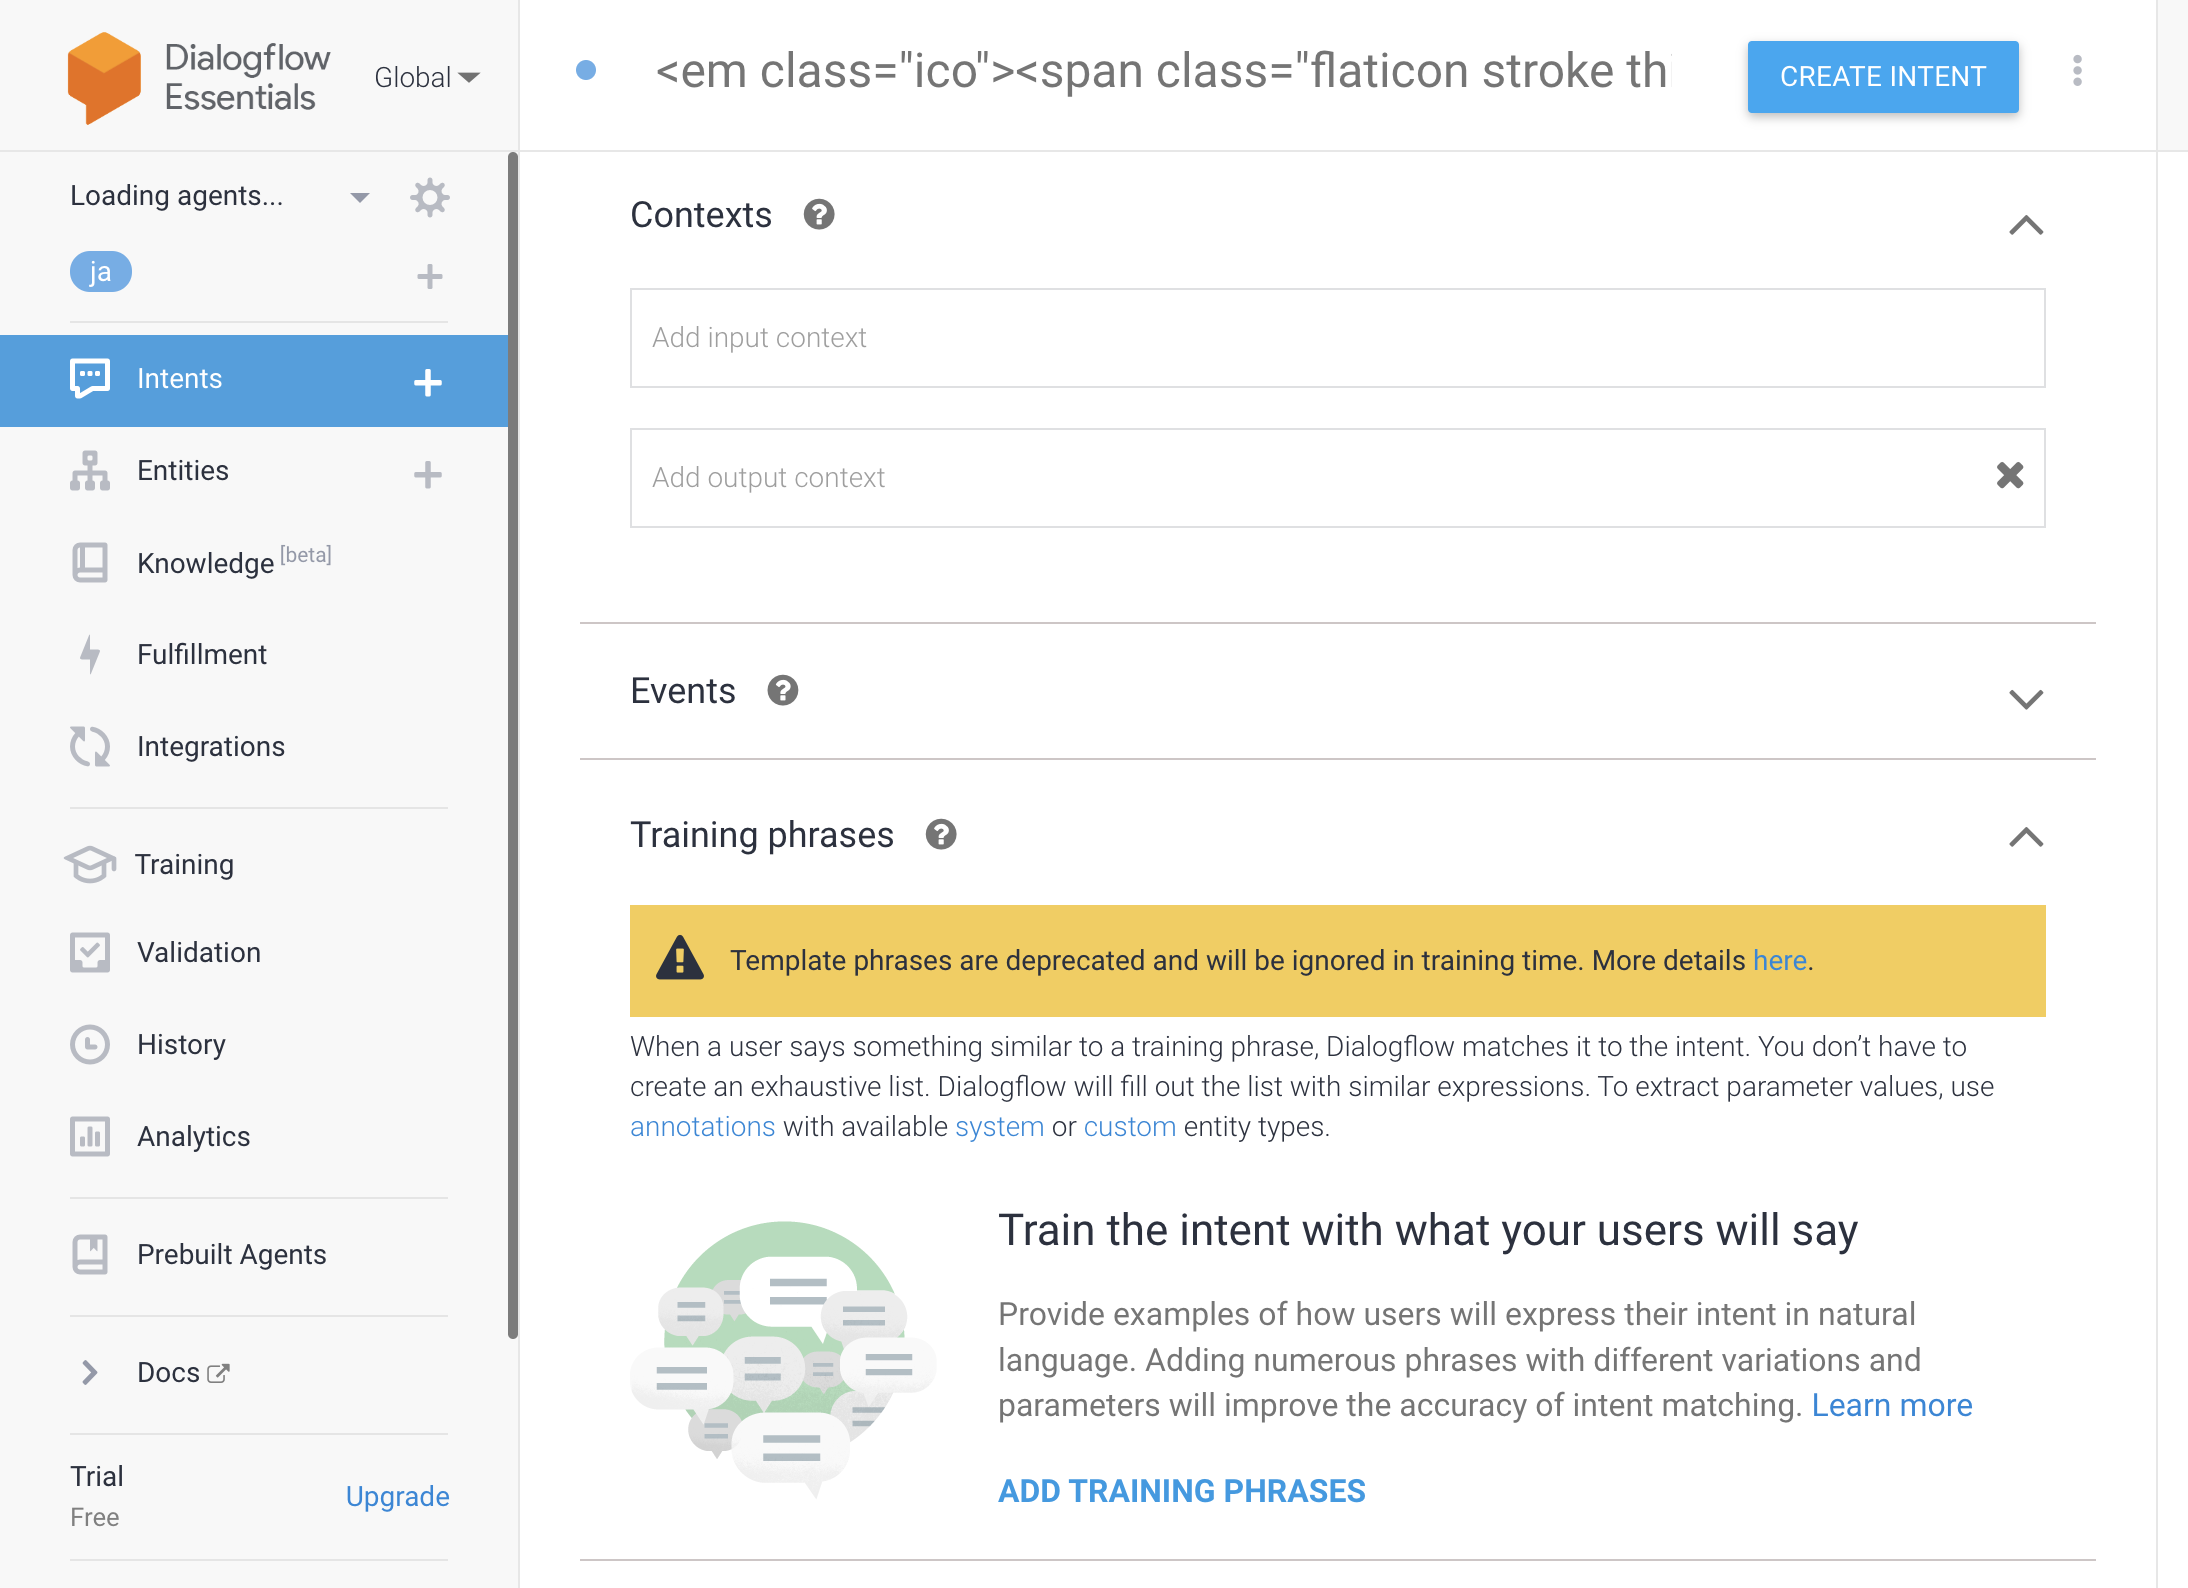
Task: Click the Add input context field
Action: coord(1337,338)
